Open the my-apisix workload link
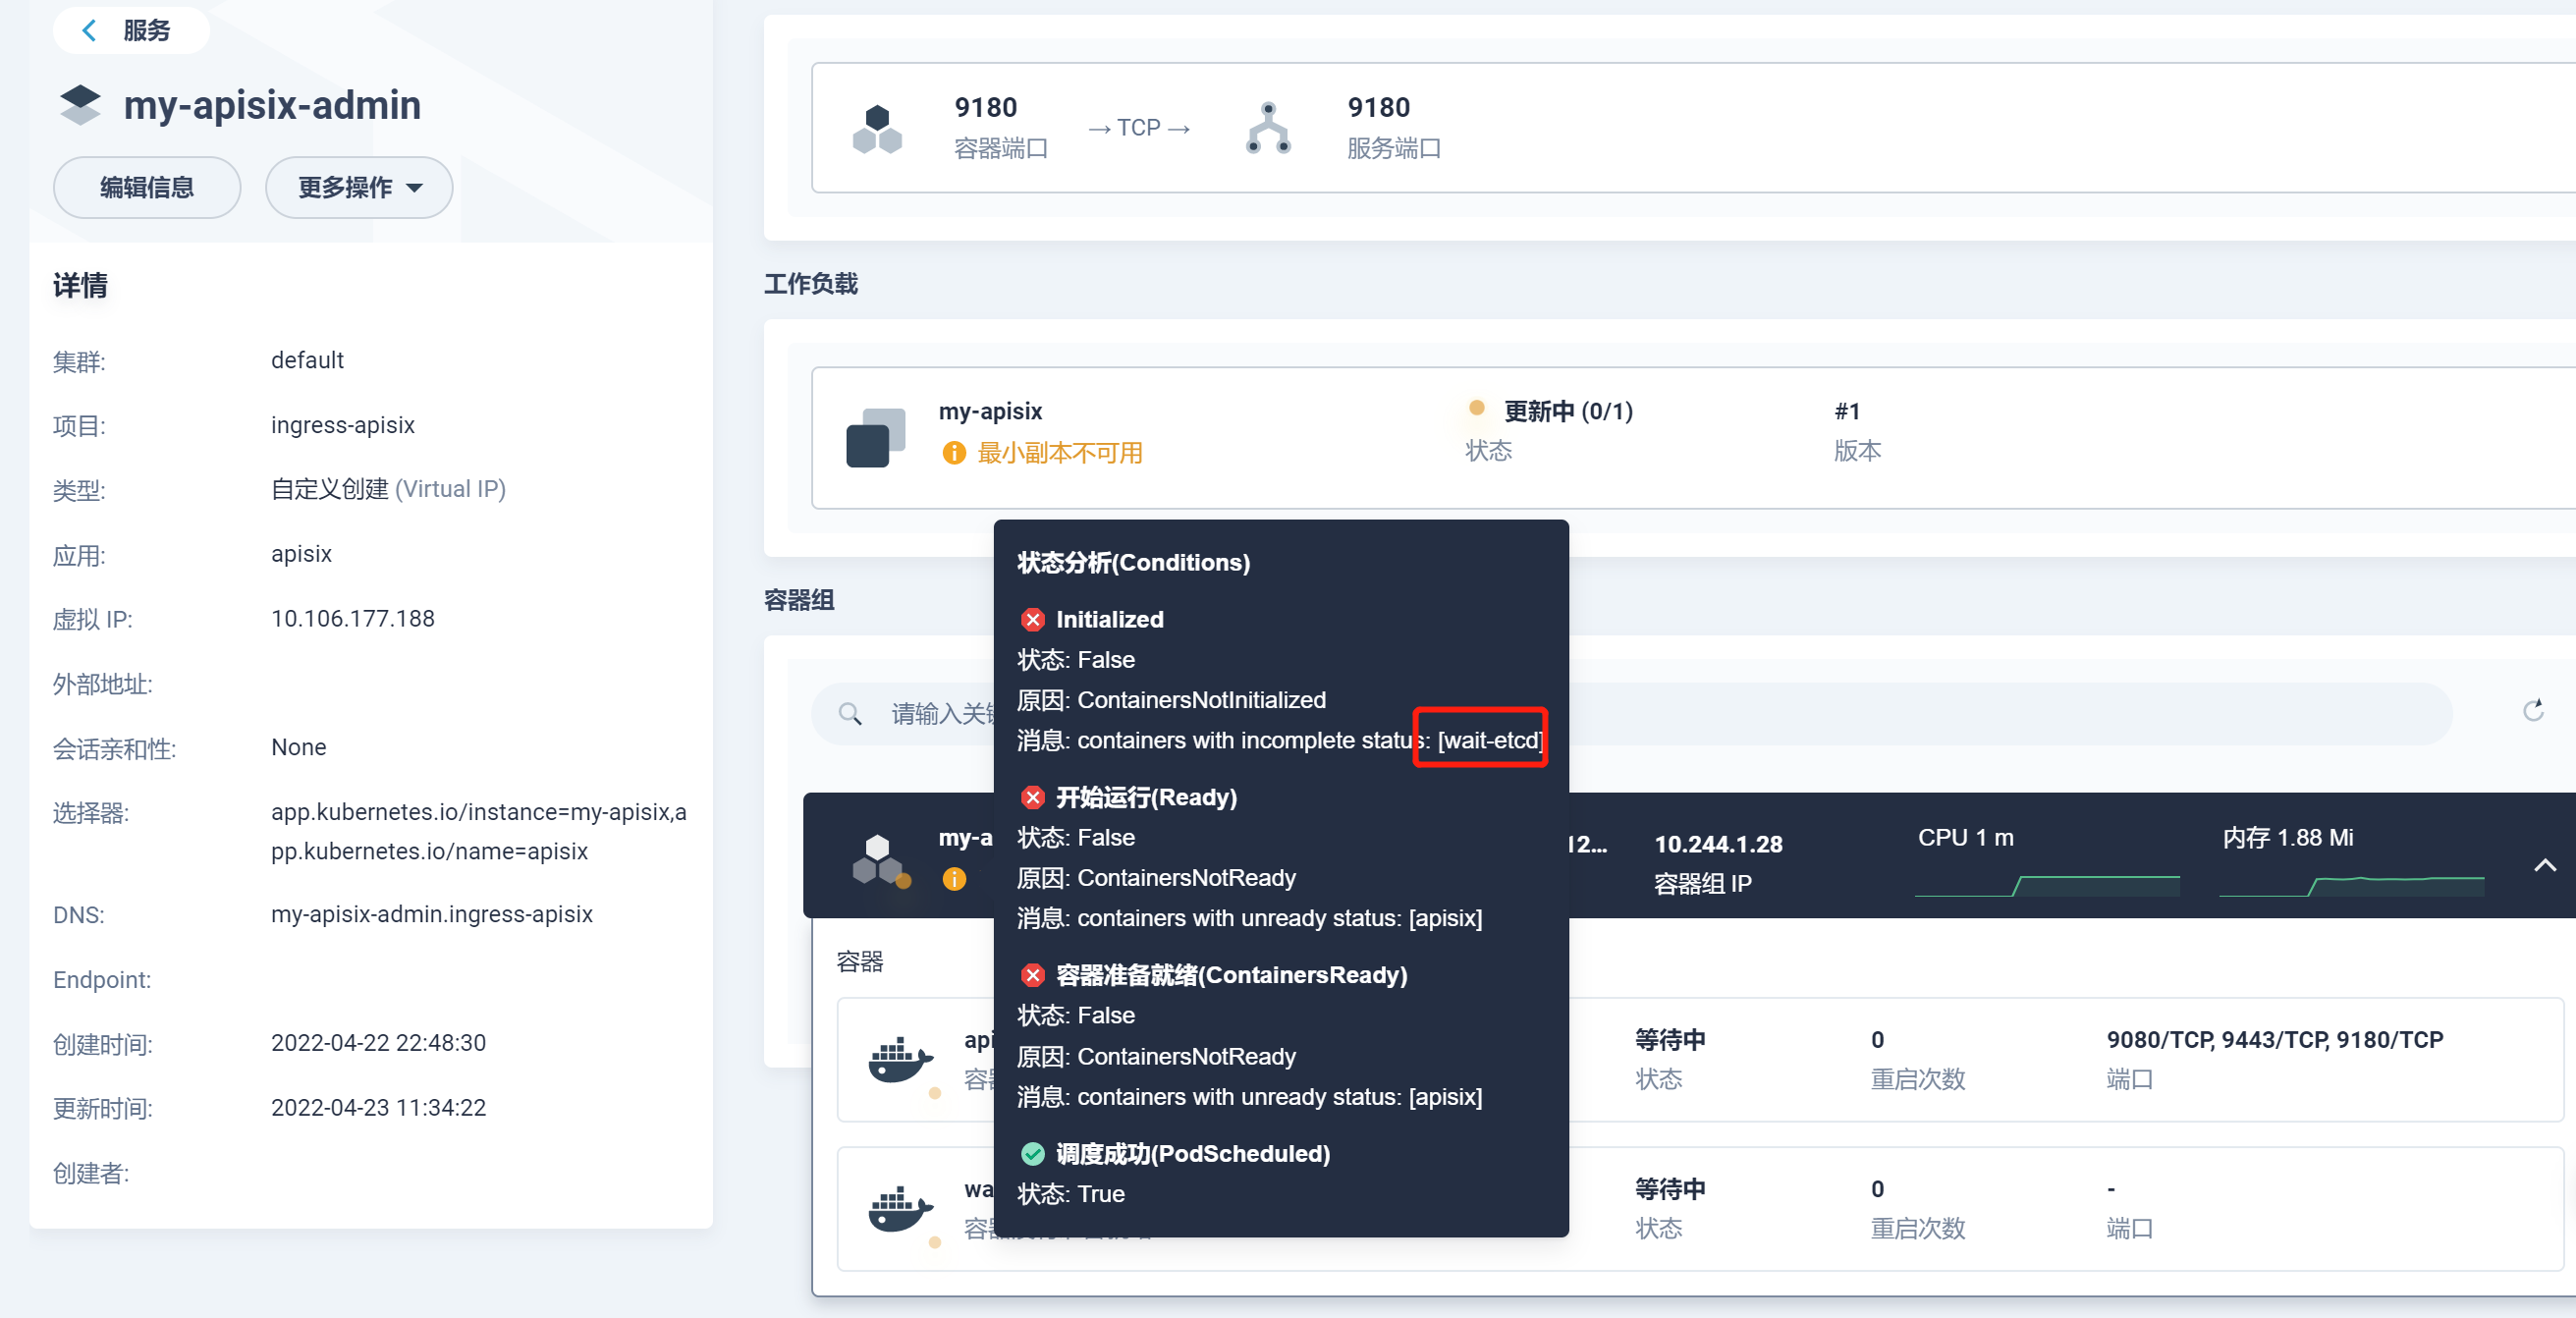This screenshot has width=2576, height=1318. (990, 411)
